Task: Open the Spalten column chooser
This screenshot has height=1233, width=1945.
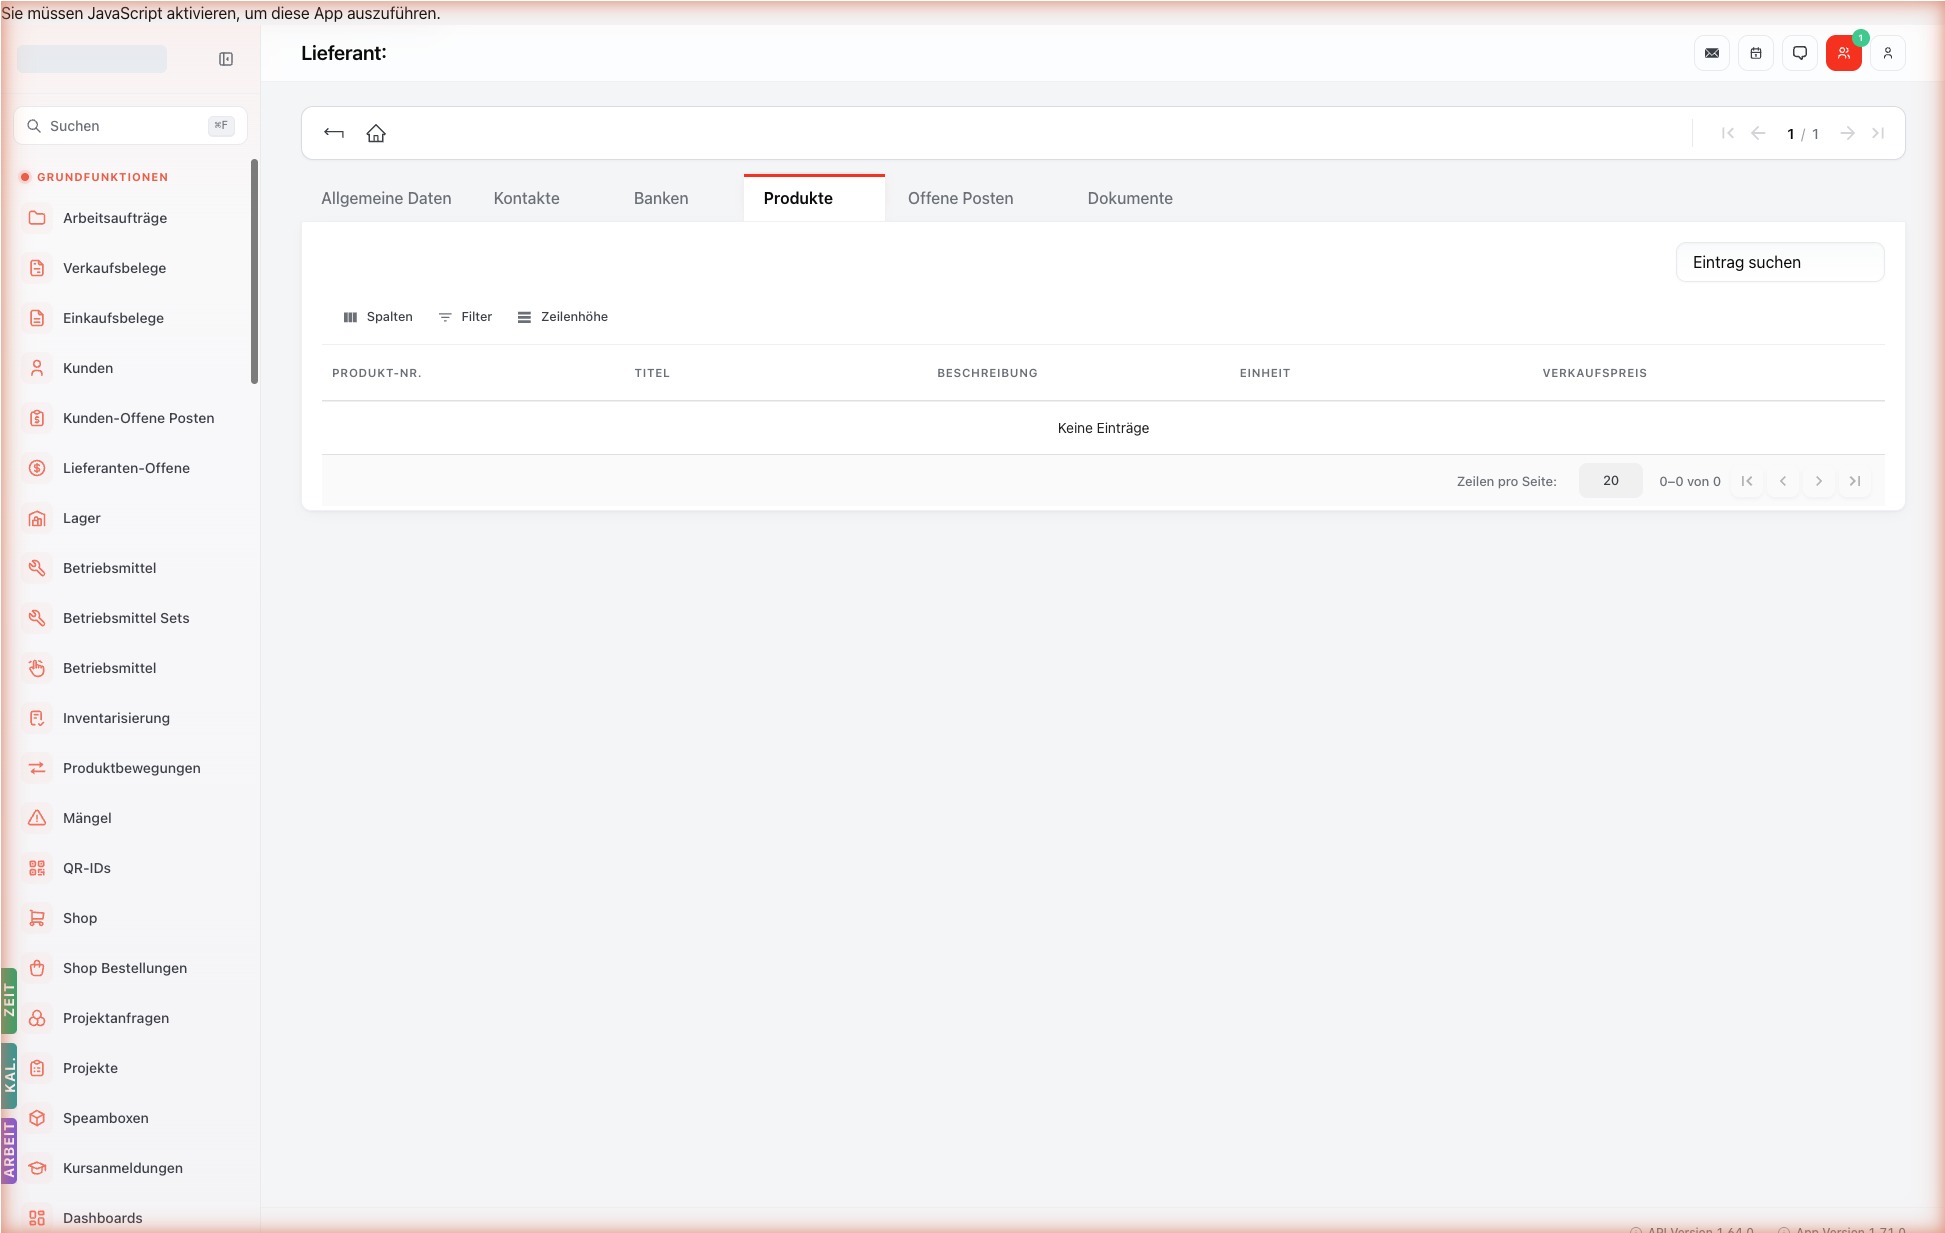Action: (378, 317)
